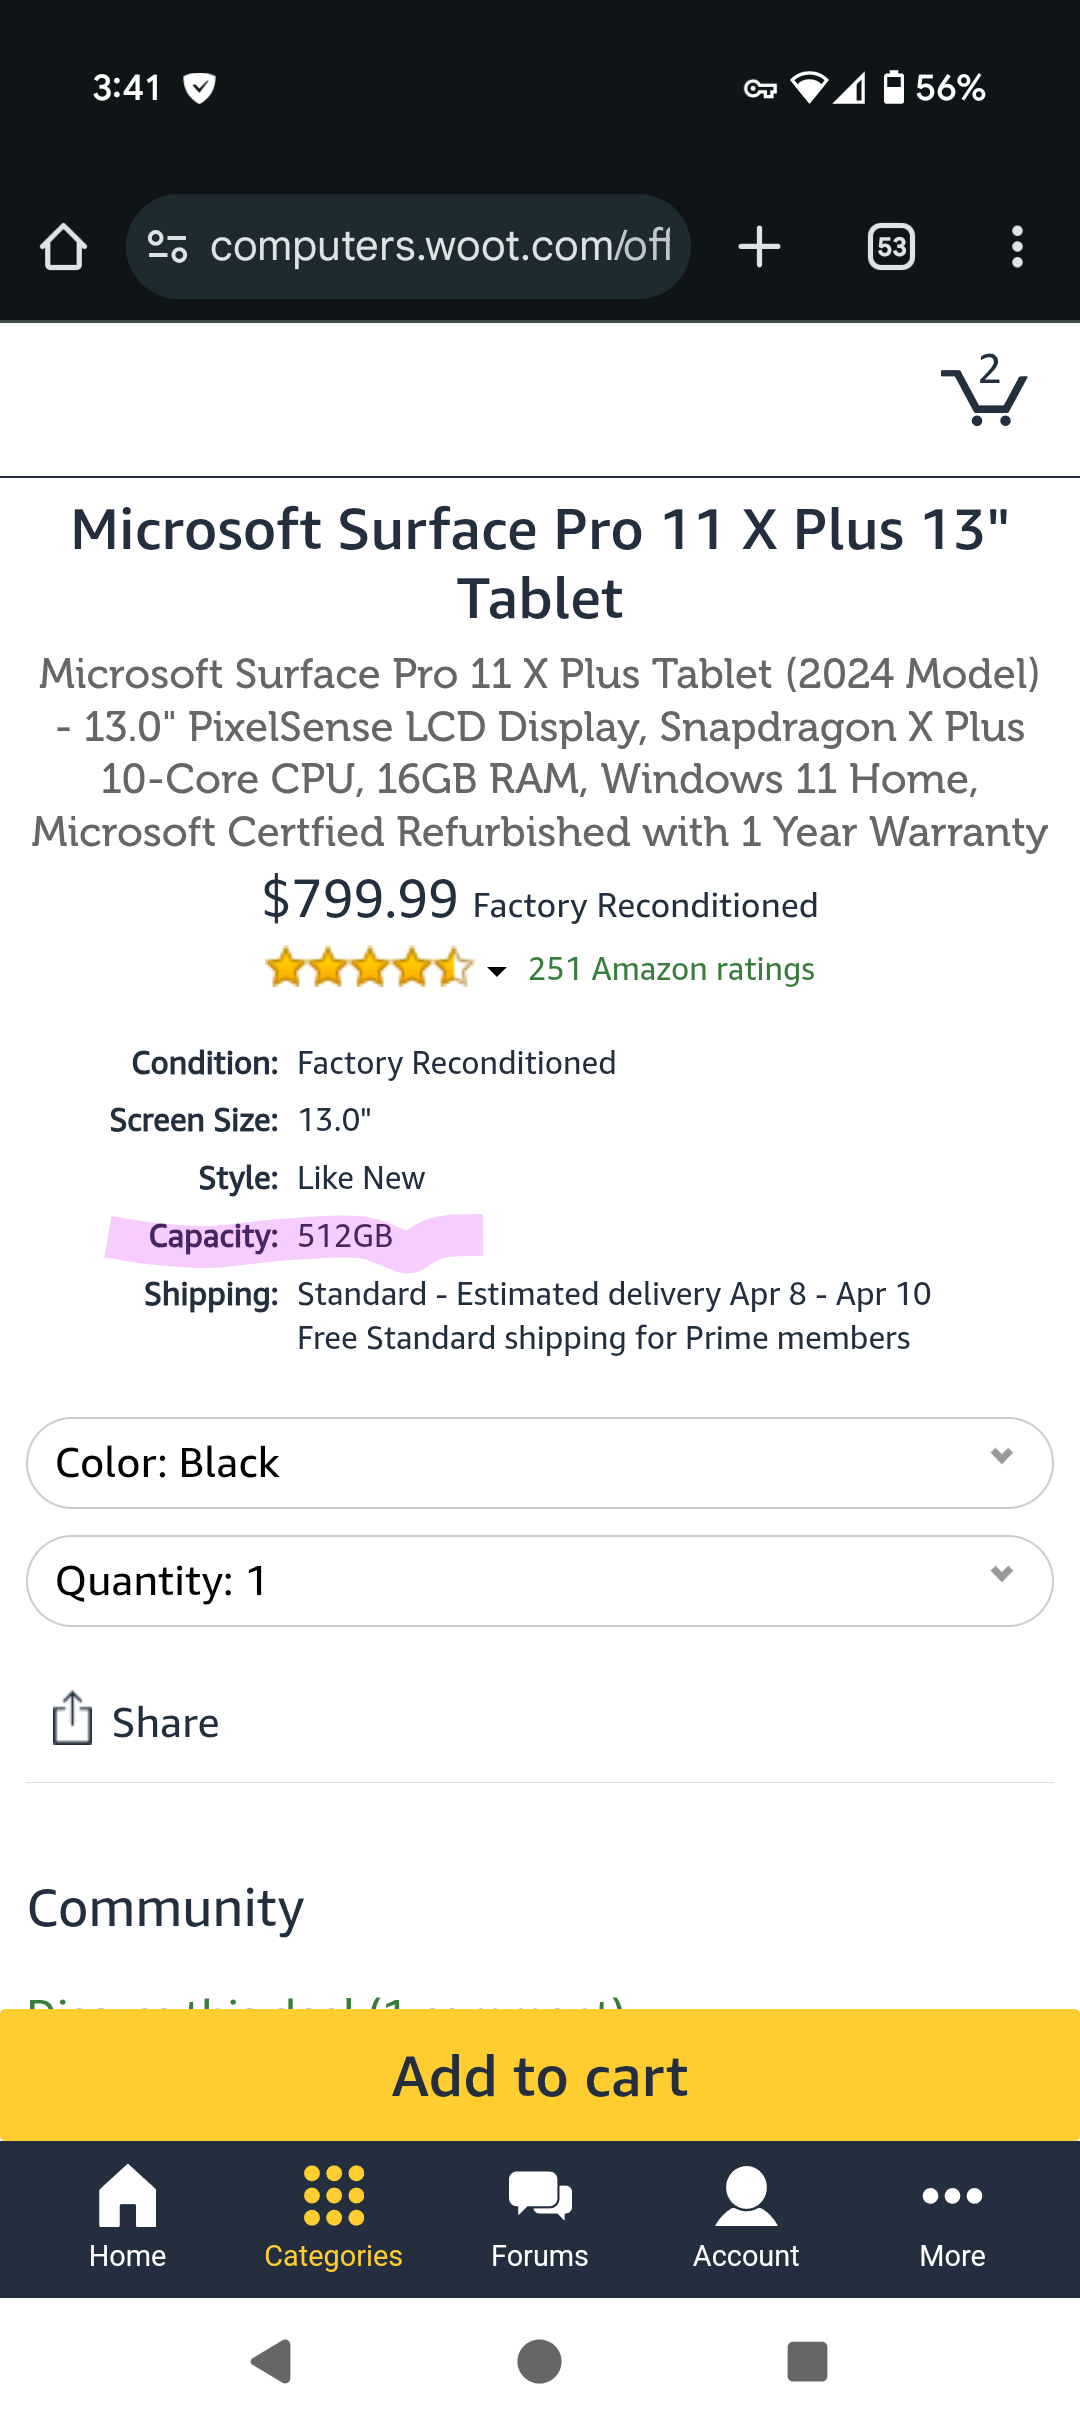Open Chrome's three-dot overflow menu
Viewport: 1080px width, 2424px height.
click(x=1017, y=247)
